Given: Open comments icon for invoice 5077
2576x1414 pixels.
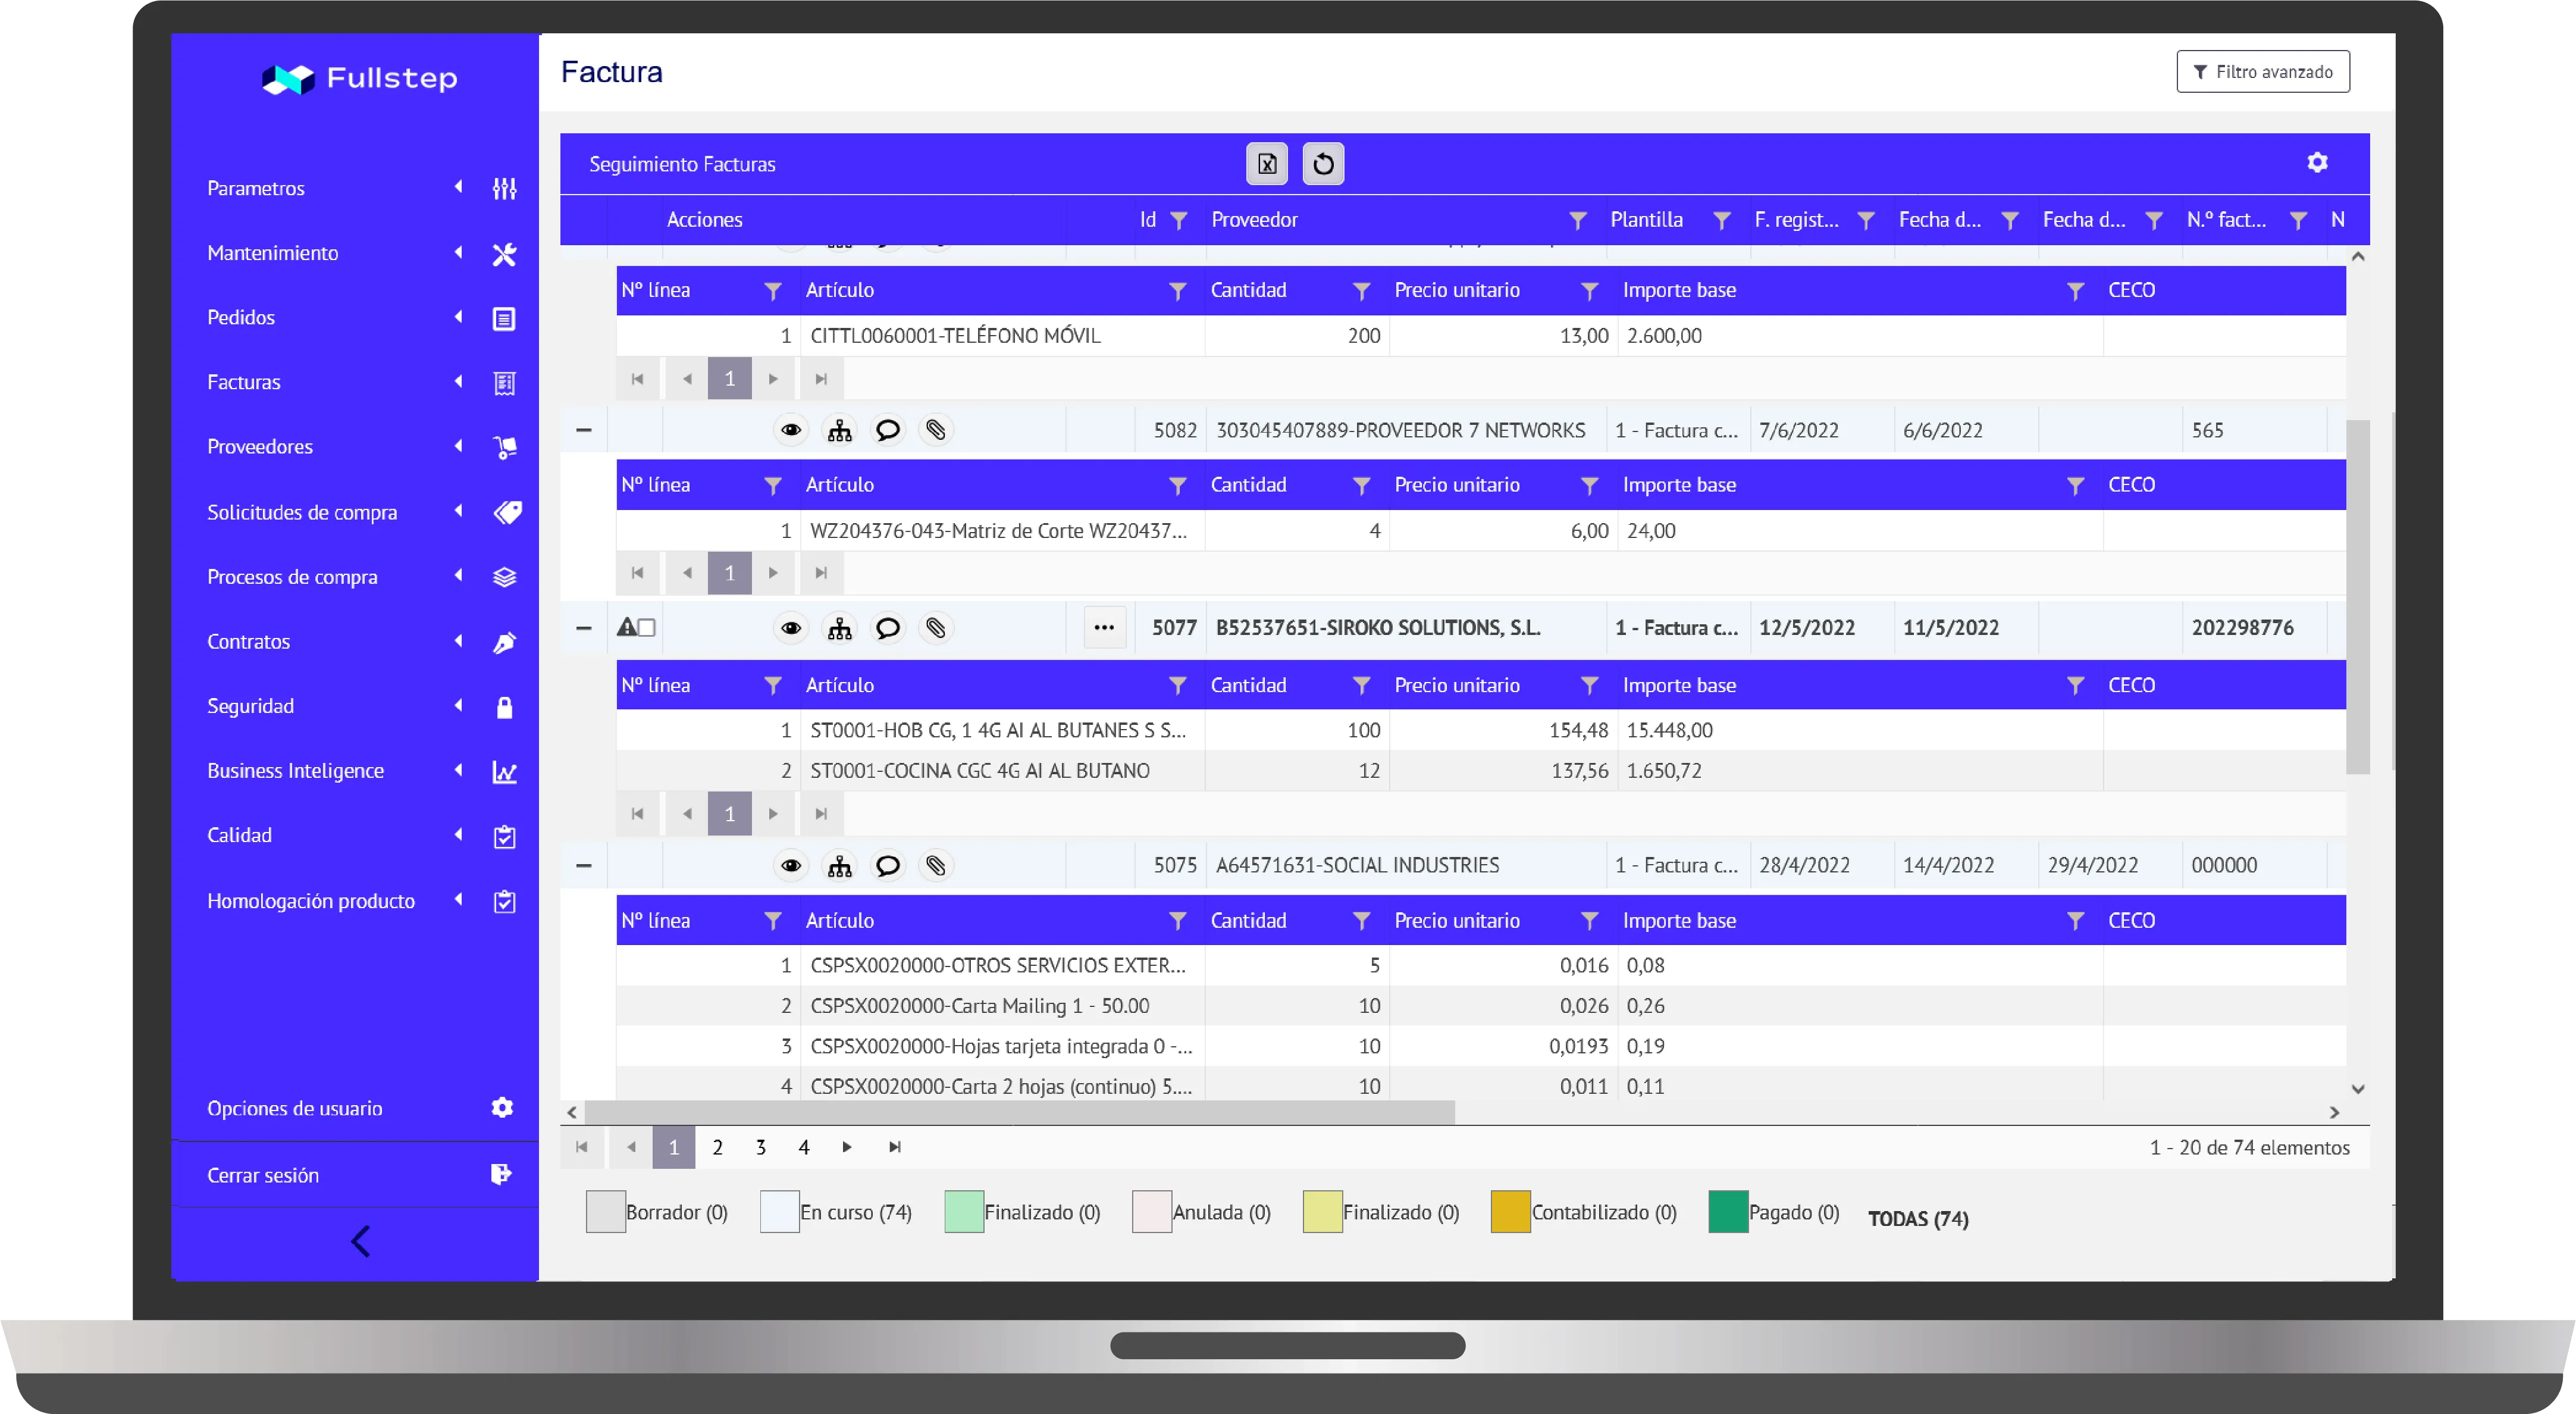Looking at the screenshot, I should (887, 628).
